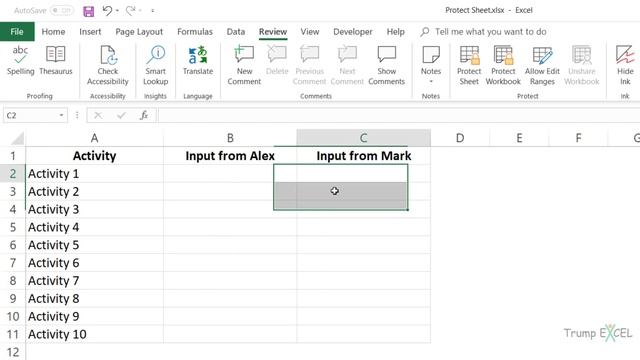Image resolution: width=640 pixels, height=360 pixels.
Task: Open the Help tab
Action: pyautogui.click(x=396, y=31)
